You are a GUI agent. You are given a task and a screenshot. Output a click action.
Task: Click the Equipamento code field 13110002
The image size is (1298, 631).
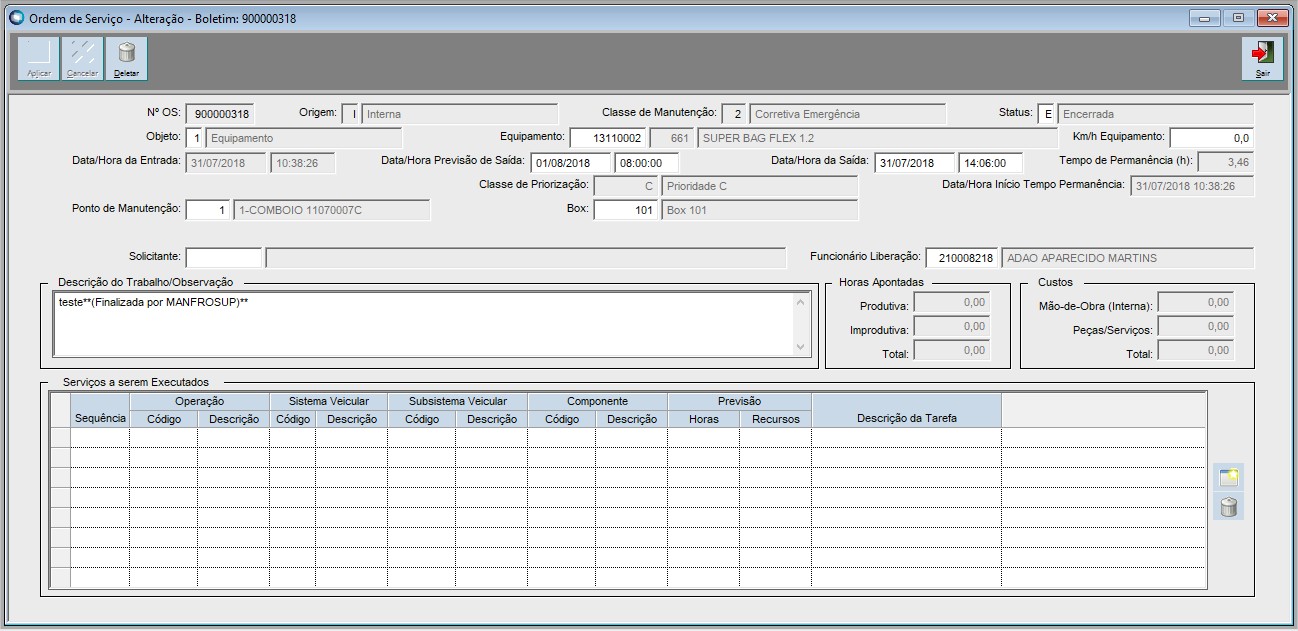coord(608,138)
